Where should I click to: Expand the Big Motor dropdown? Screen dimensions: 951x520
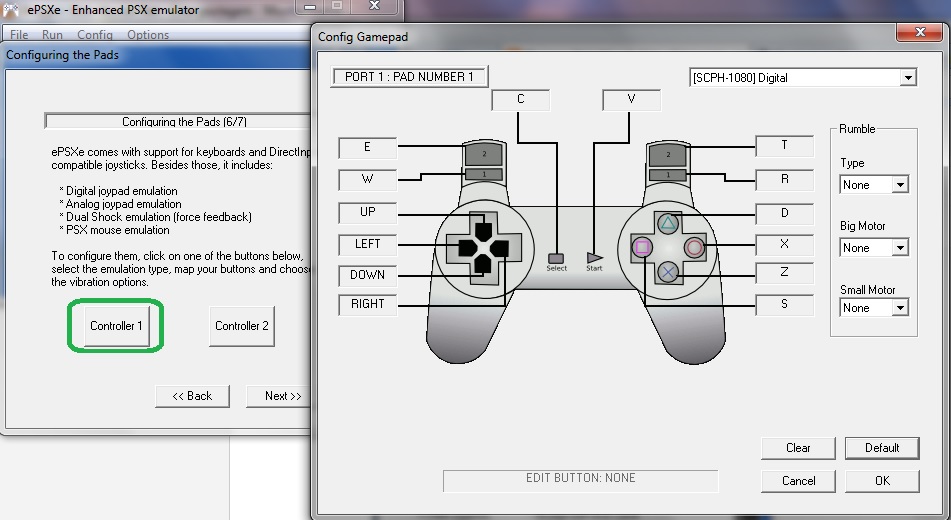click(874, 248)
